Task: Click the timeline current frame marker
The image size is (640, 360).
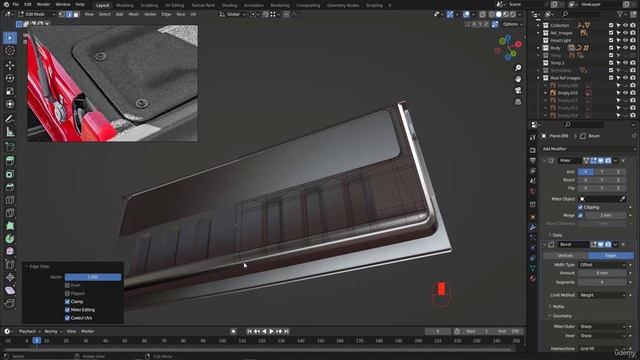Action: pyautogui.click(x=37, y=340)
